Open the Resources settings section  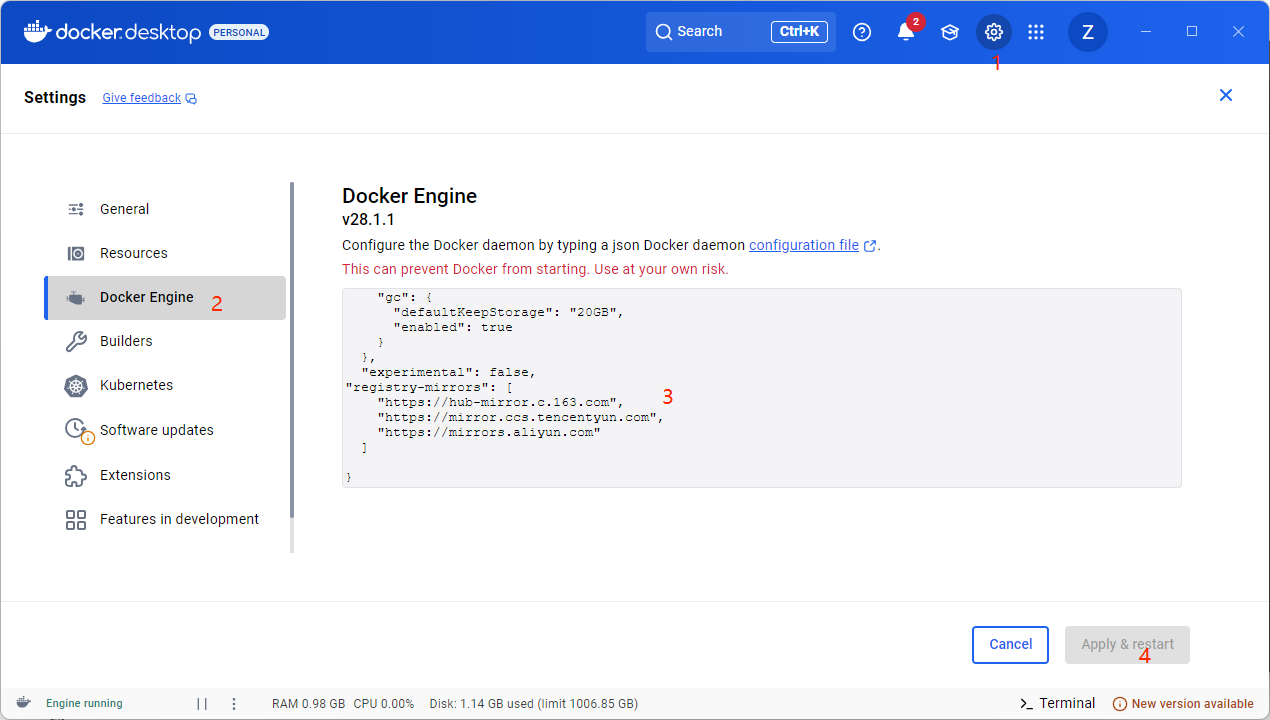point(133,253)
